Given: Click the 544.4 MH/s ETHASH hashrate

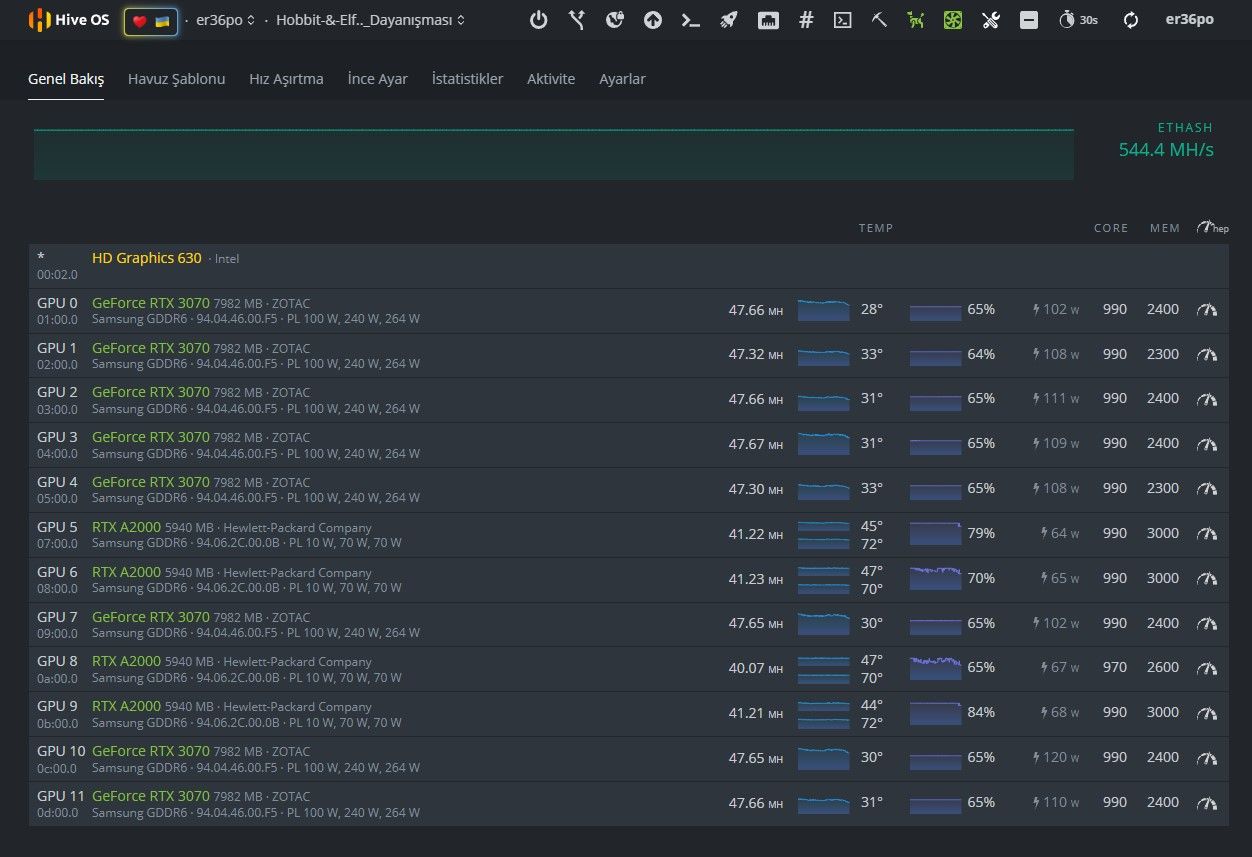Looking at the screenshot, I should click(x=1166, y=150).
